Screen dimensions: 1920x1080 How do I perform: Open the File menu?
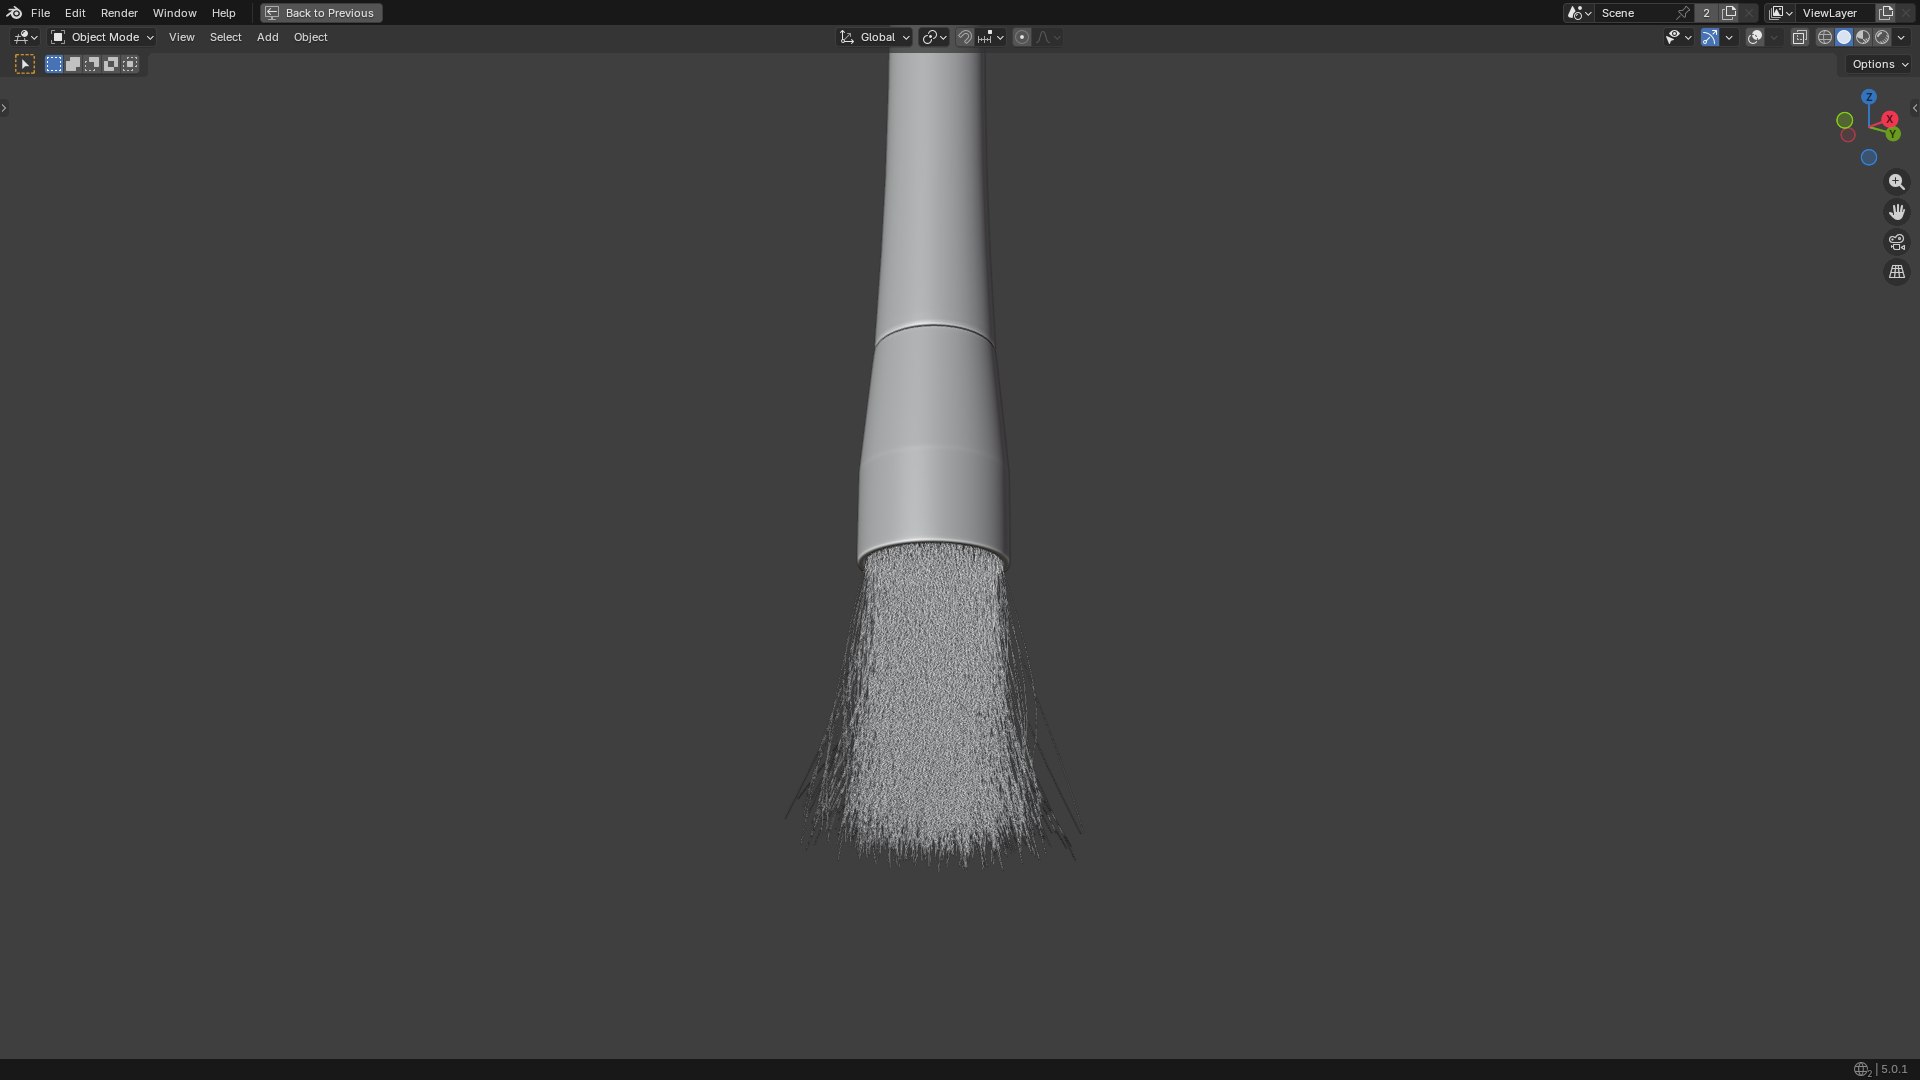coord(40,13)
